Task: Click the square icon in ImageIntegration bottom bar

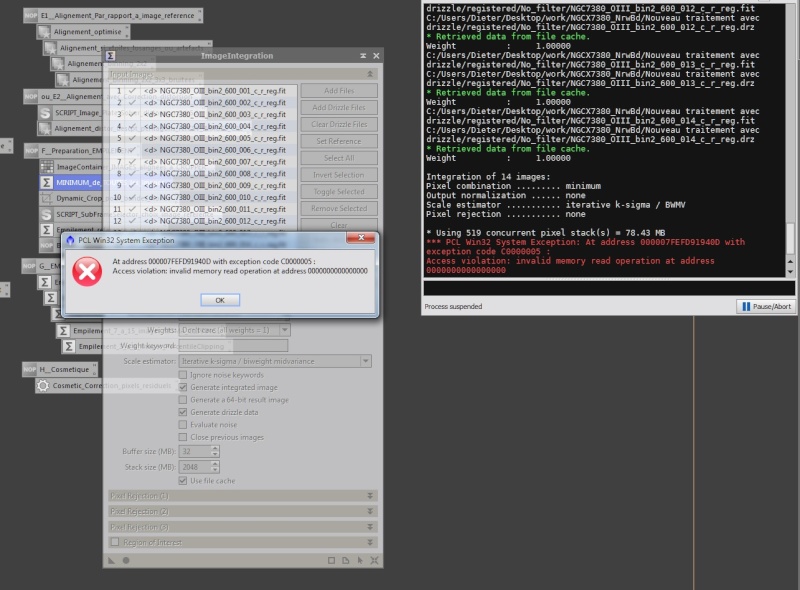Action: click(332, 560)
